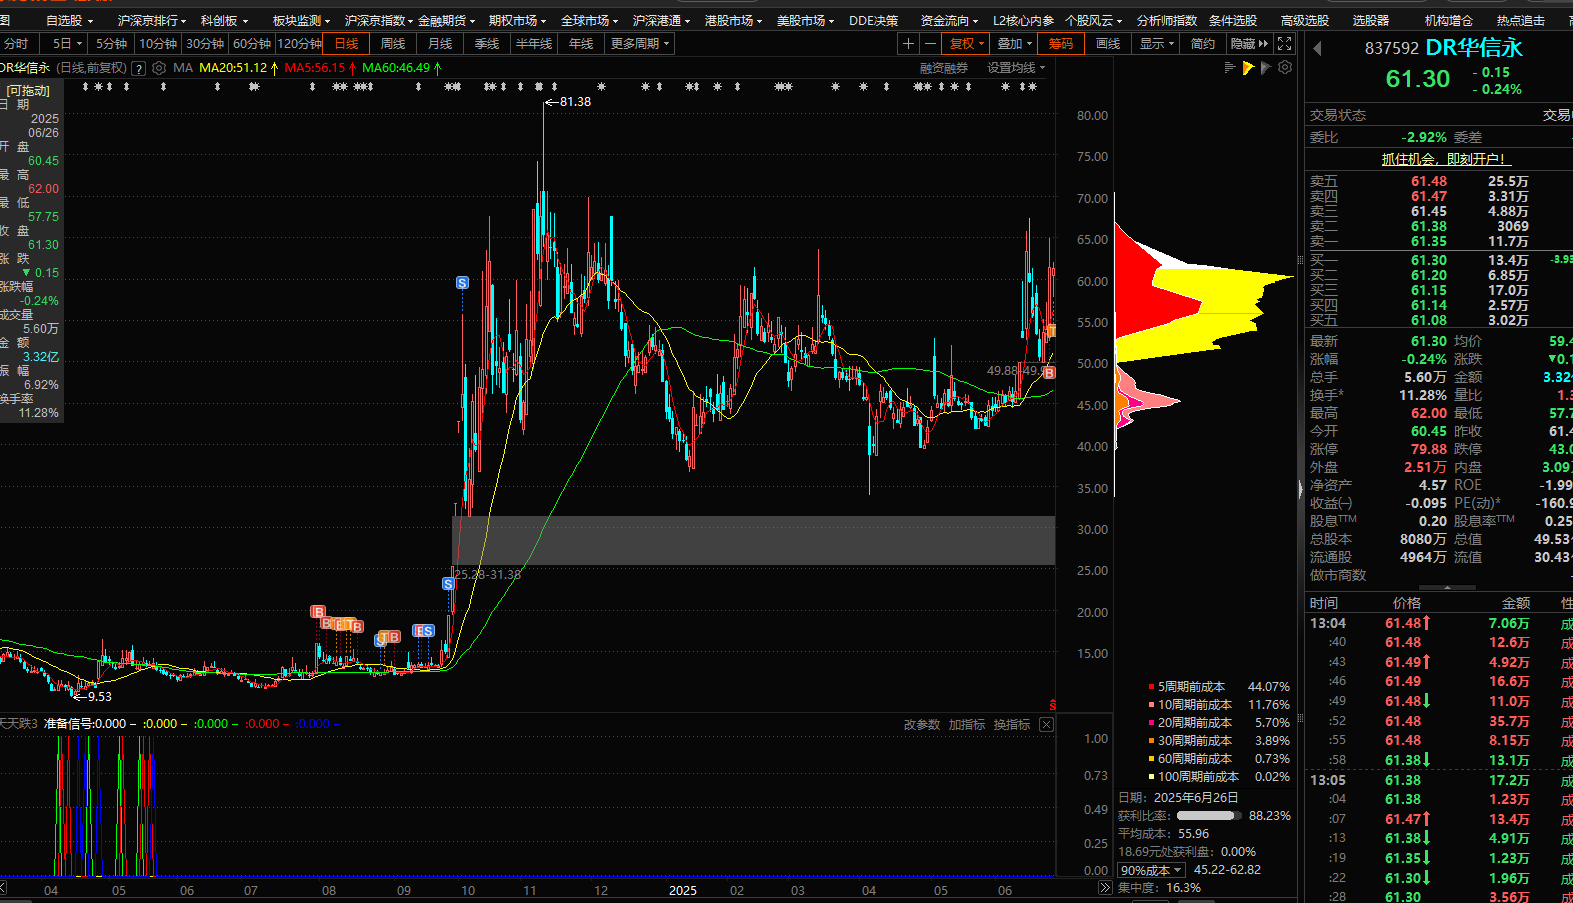Select the yellow play-arrow chip icon
This screenshot has height=903, width=1573.
(x=1248, y=68)
